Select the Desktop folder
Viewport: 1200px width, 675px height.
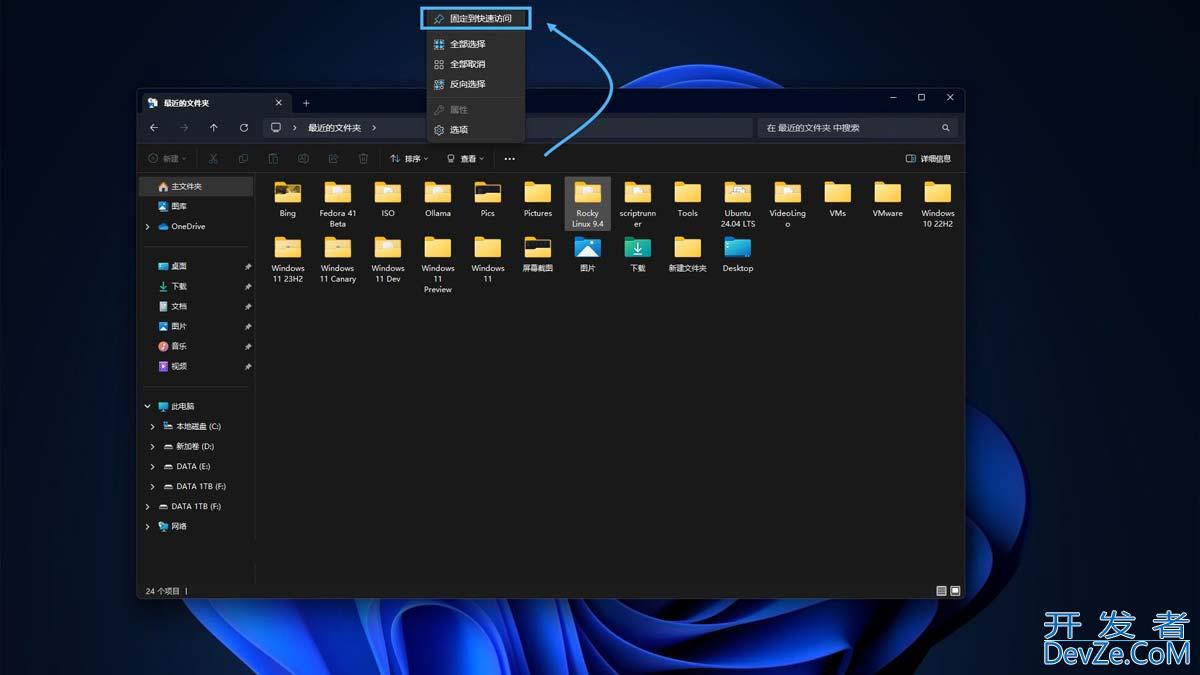(x=738, y=254)
